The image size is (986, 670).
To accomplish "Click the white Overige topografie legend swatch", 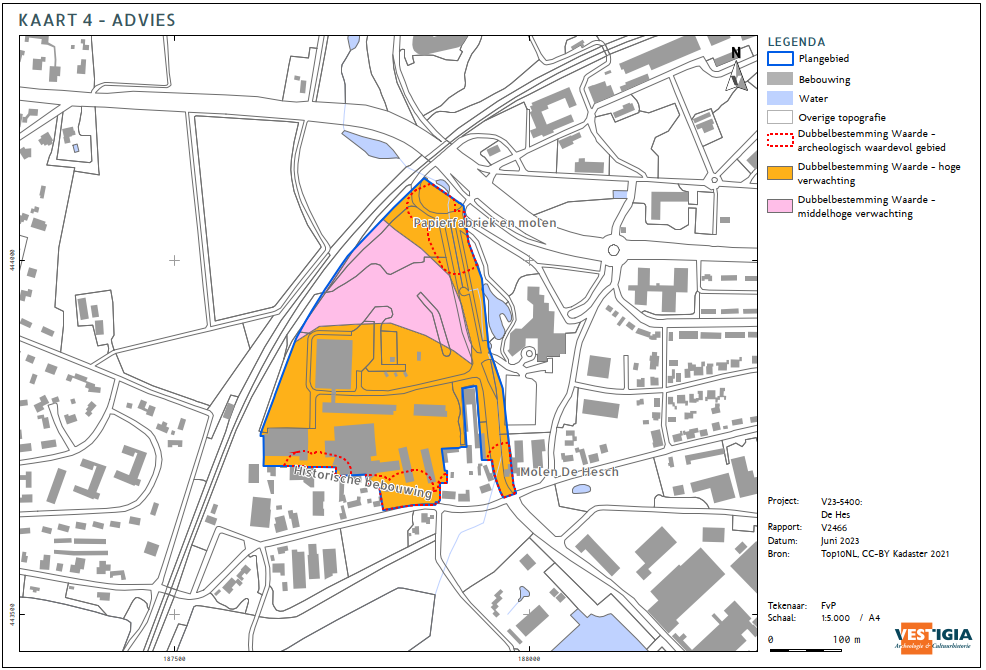I will point(780,117).
